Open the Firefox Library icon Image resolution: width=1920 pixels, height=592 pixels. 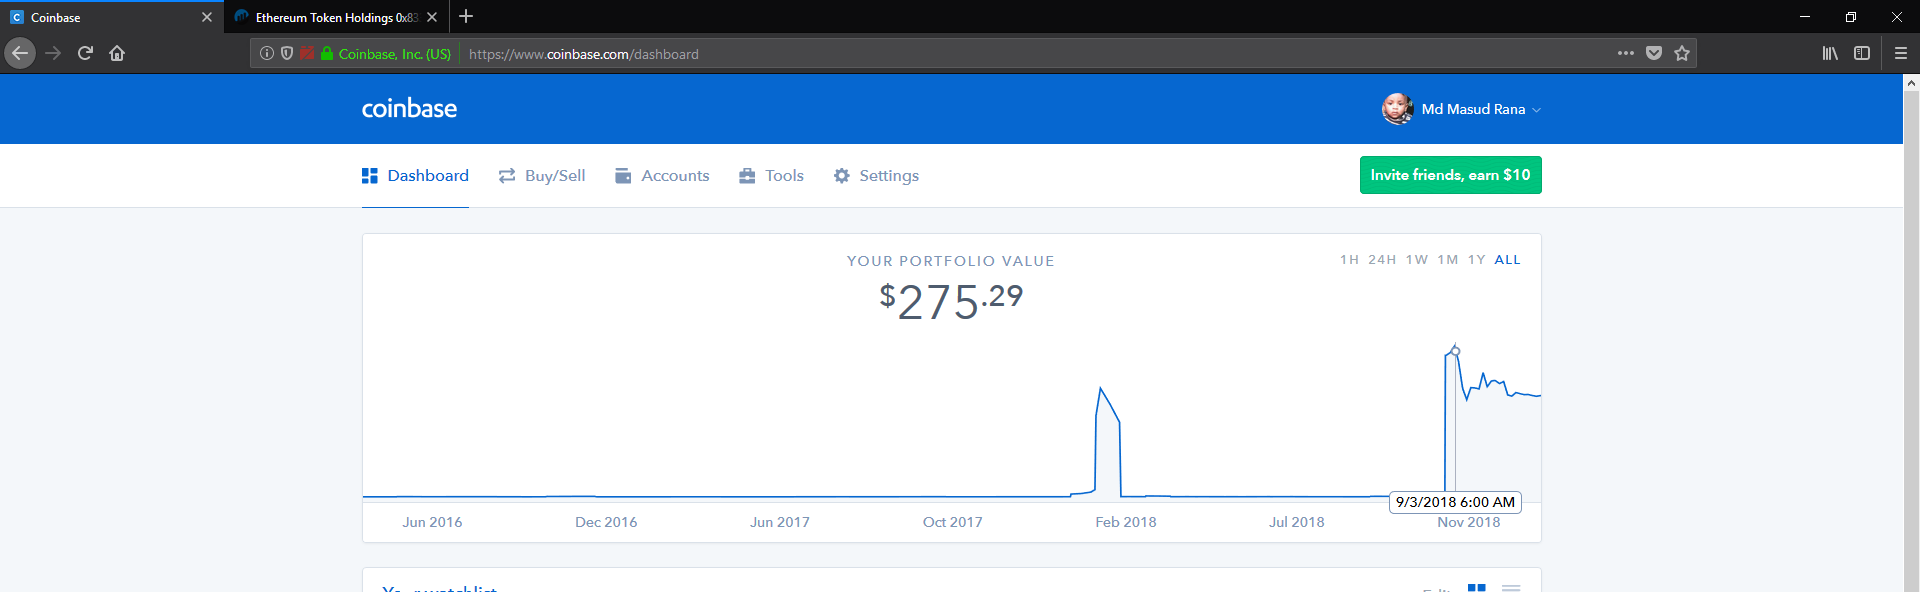point(1830,53)
